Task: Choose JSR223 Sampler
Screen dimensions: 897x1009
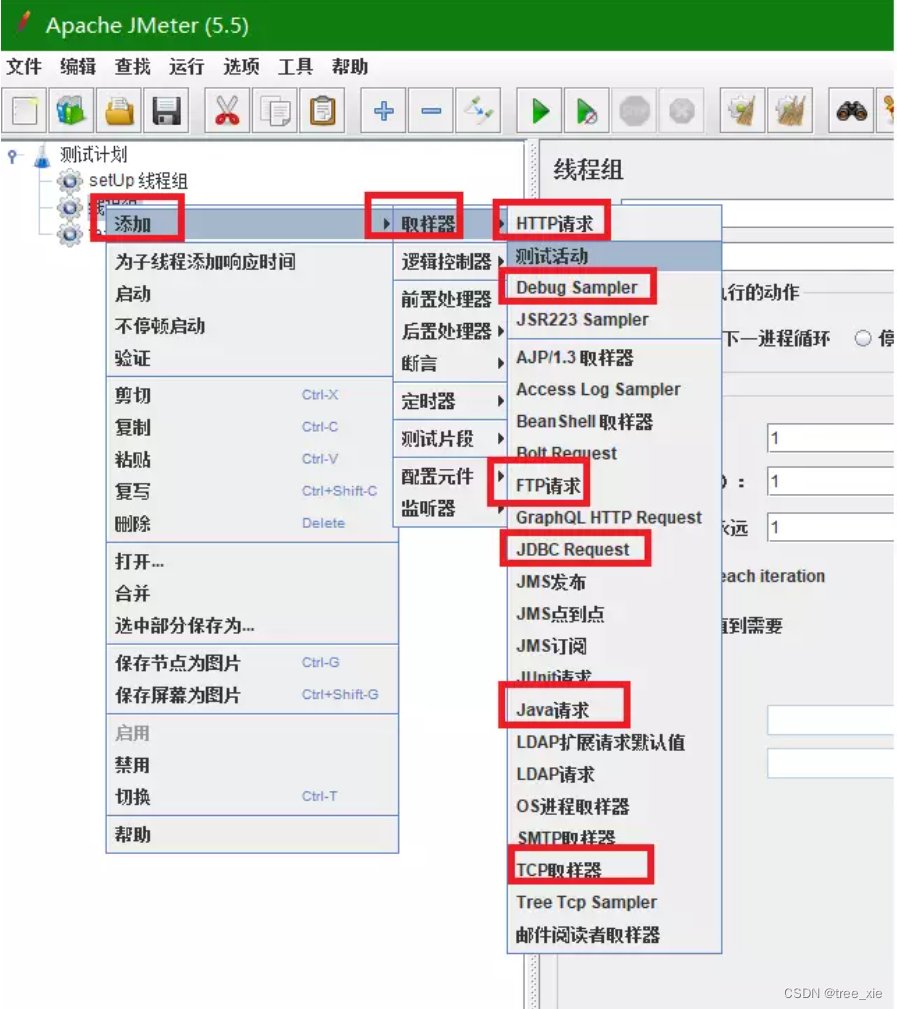Action: tap(615, 320)
